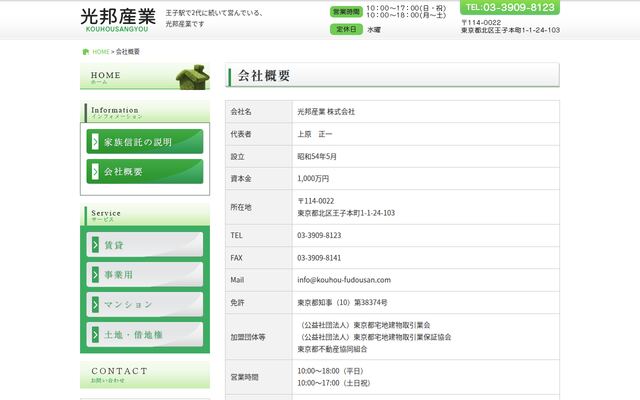Open the 賃貸 service page
This screenshot has width=640, height=400.
[145, 245]
